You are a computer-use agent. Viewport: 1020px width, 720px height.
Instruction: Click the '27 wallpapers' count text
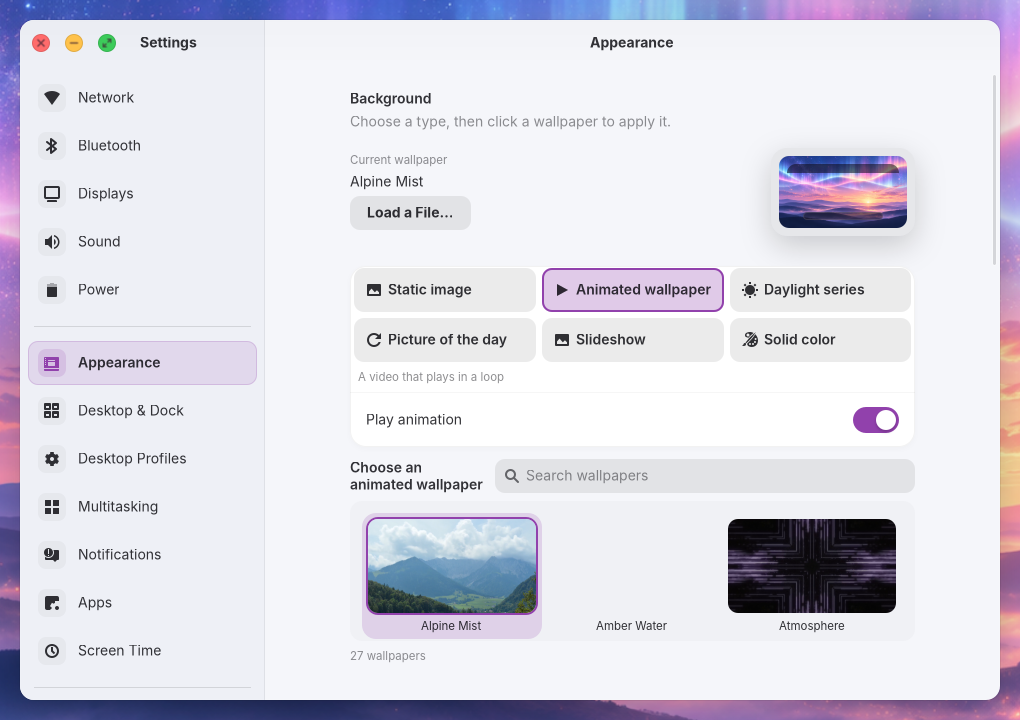pyautogui.click(x=388, y=656)
